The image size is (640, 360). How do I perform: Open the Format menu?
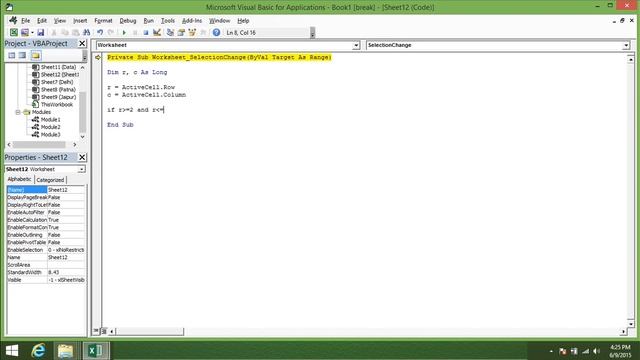point(103,20)
